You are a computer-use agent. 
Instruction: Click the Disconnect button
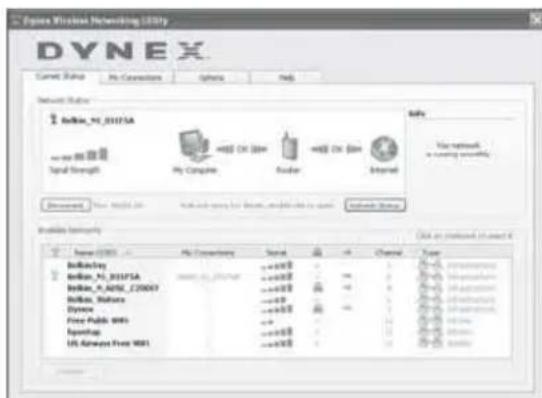tap(66, 205)
